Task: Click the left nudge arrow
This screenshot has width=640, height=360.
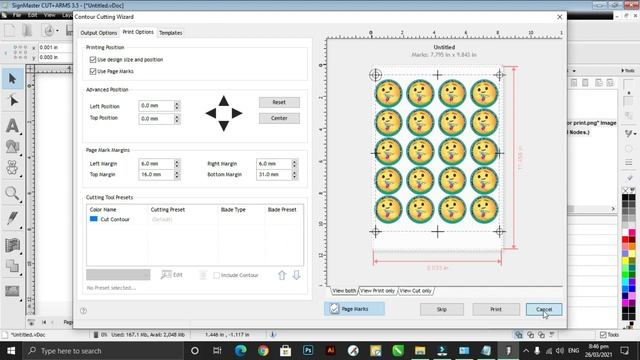Action: [211, 113]
